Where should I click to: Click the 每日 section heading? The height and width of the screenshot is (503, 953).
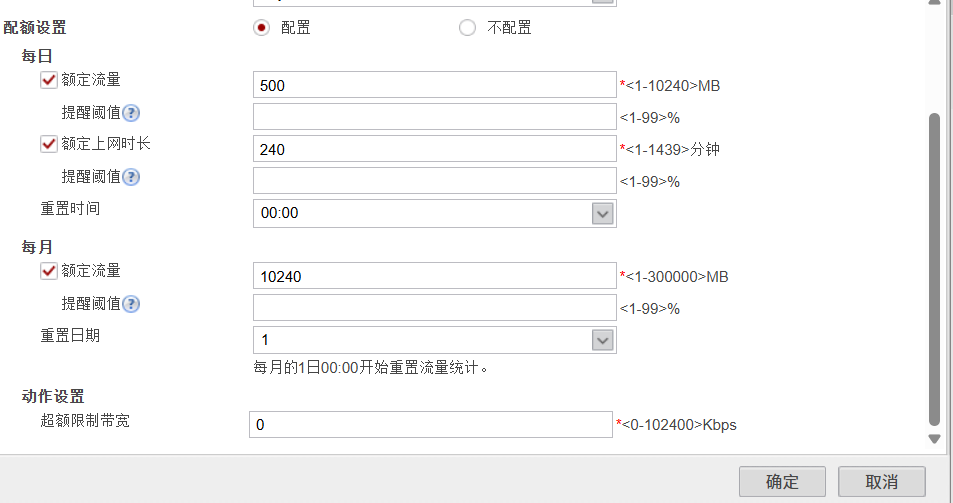click(x=37, y=56)
